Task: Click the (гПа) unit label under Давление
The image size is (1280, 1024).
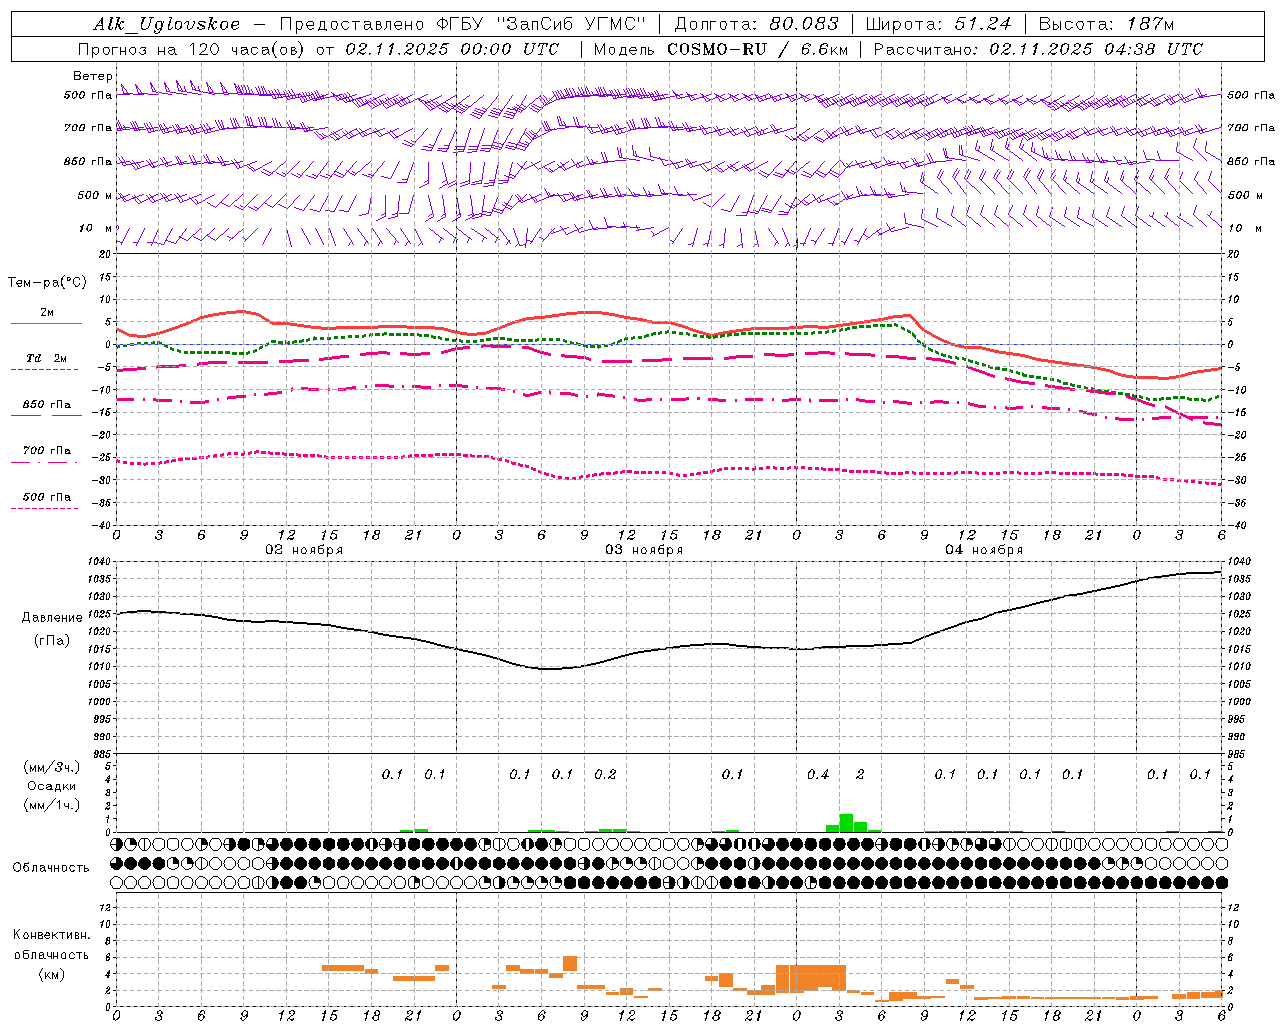Action: pyautogui.click(x=52, y=641)
